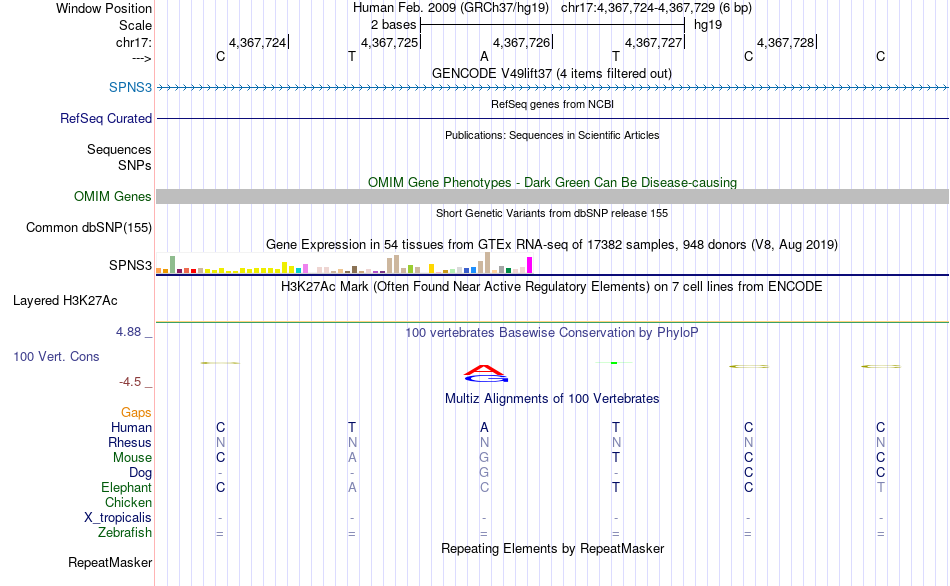Click the tall green bar in GTEx chart

click(173, 264)
